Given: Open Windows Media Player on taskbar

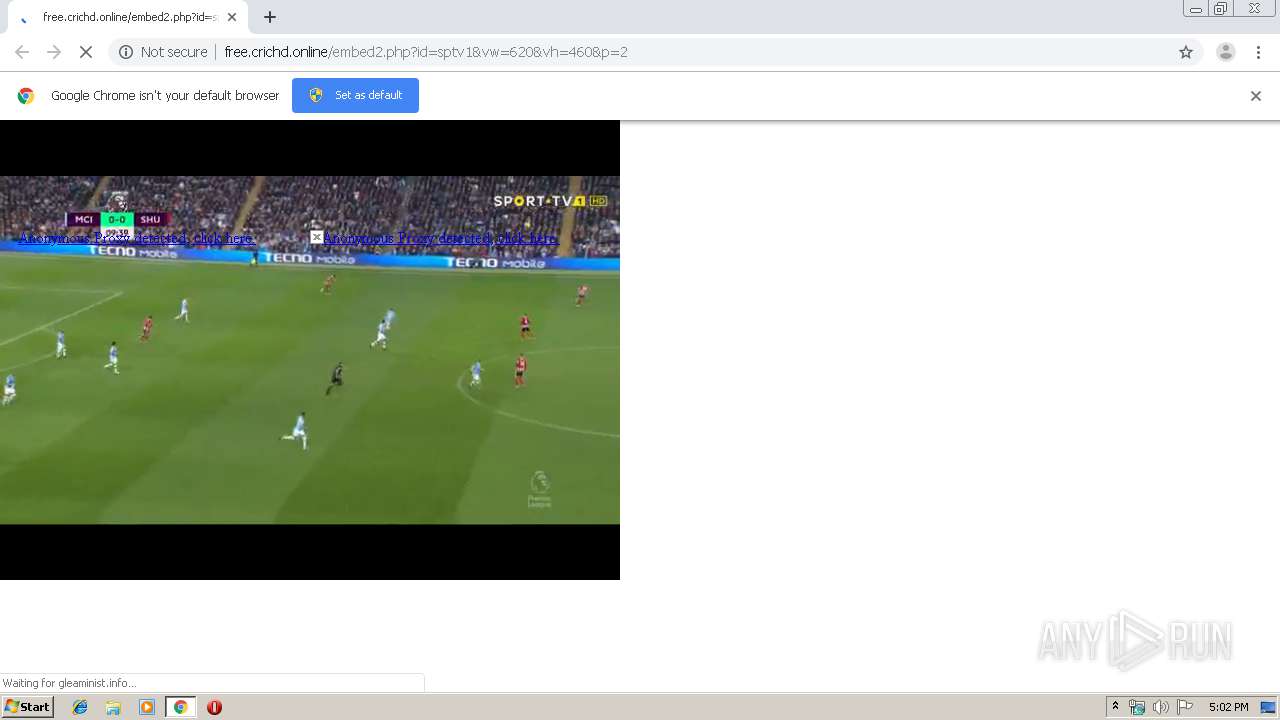Looking at the screenshot, I should pyautogui.click(x=147, y=707).
